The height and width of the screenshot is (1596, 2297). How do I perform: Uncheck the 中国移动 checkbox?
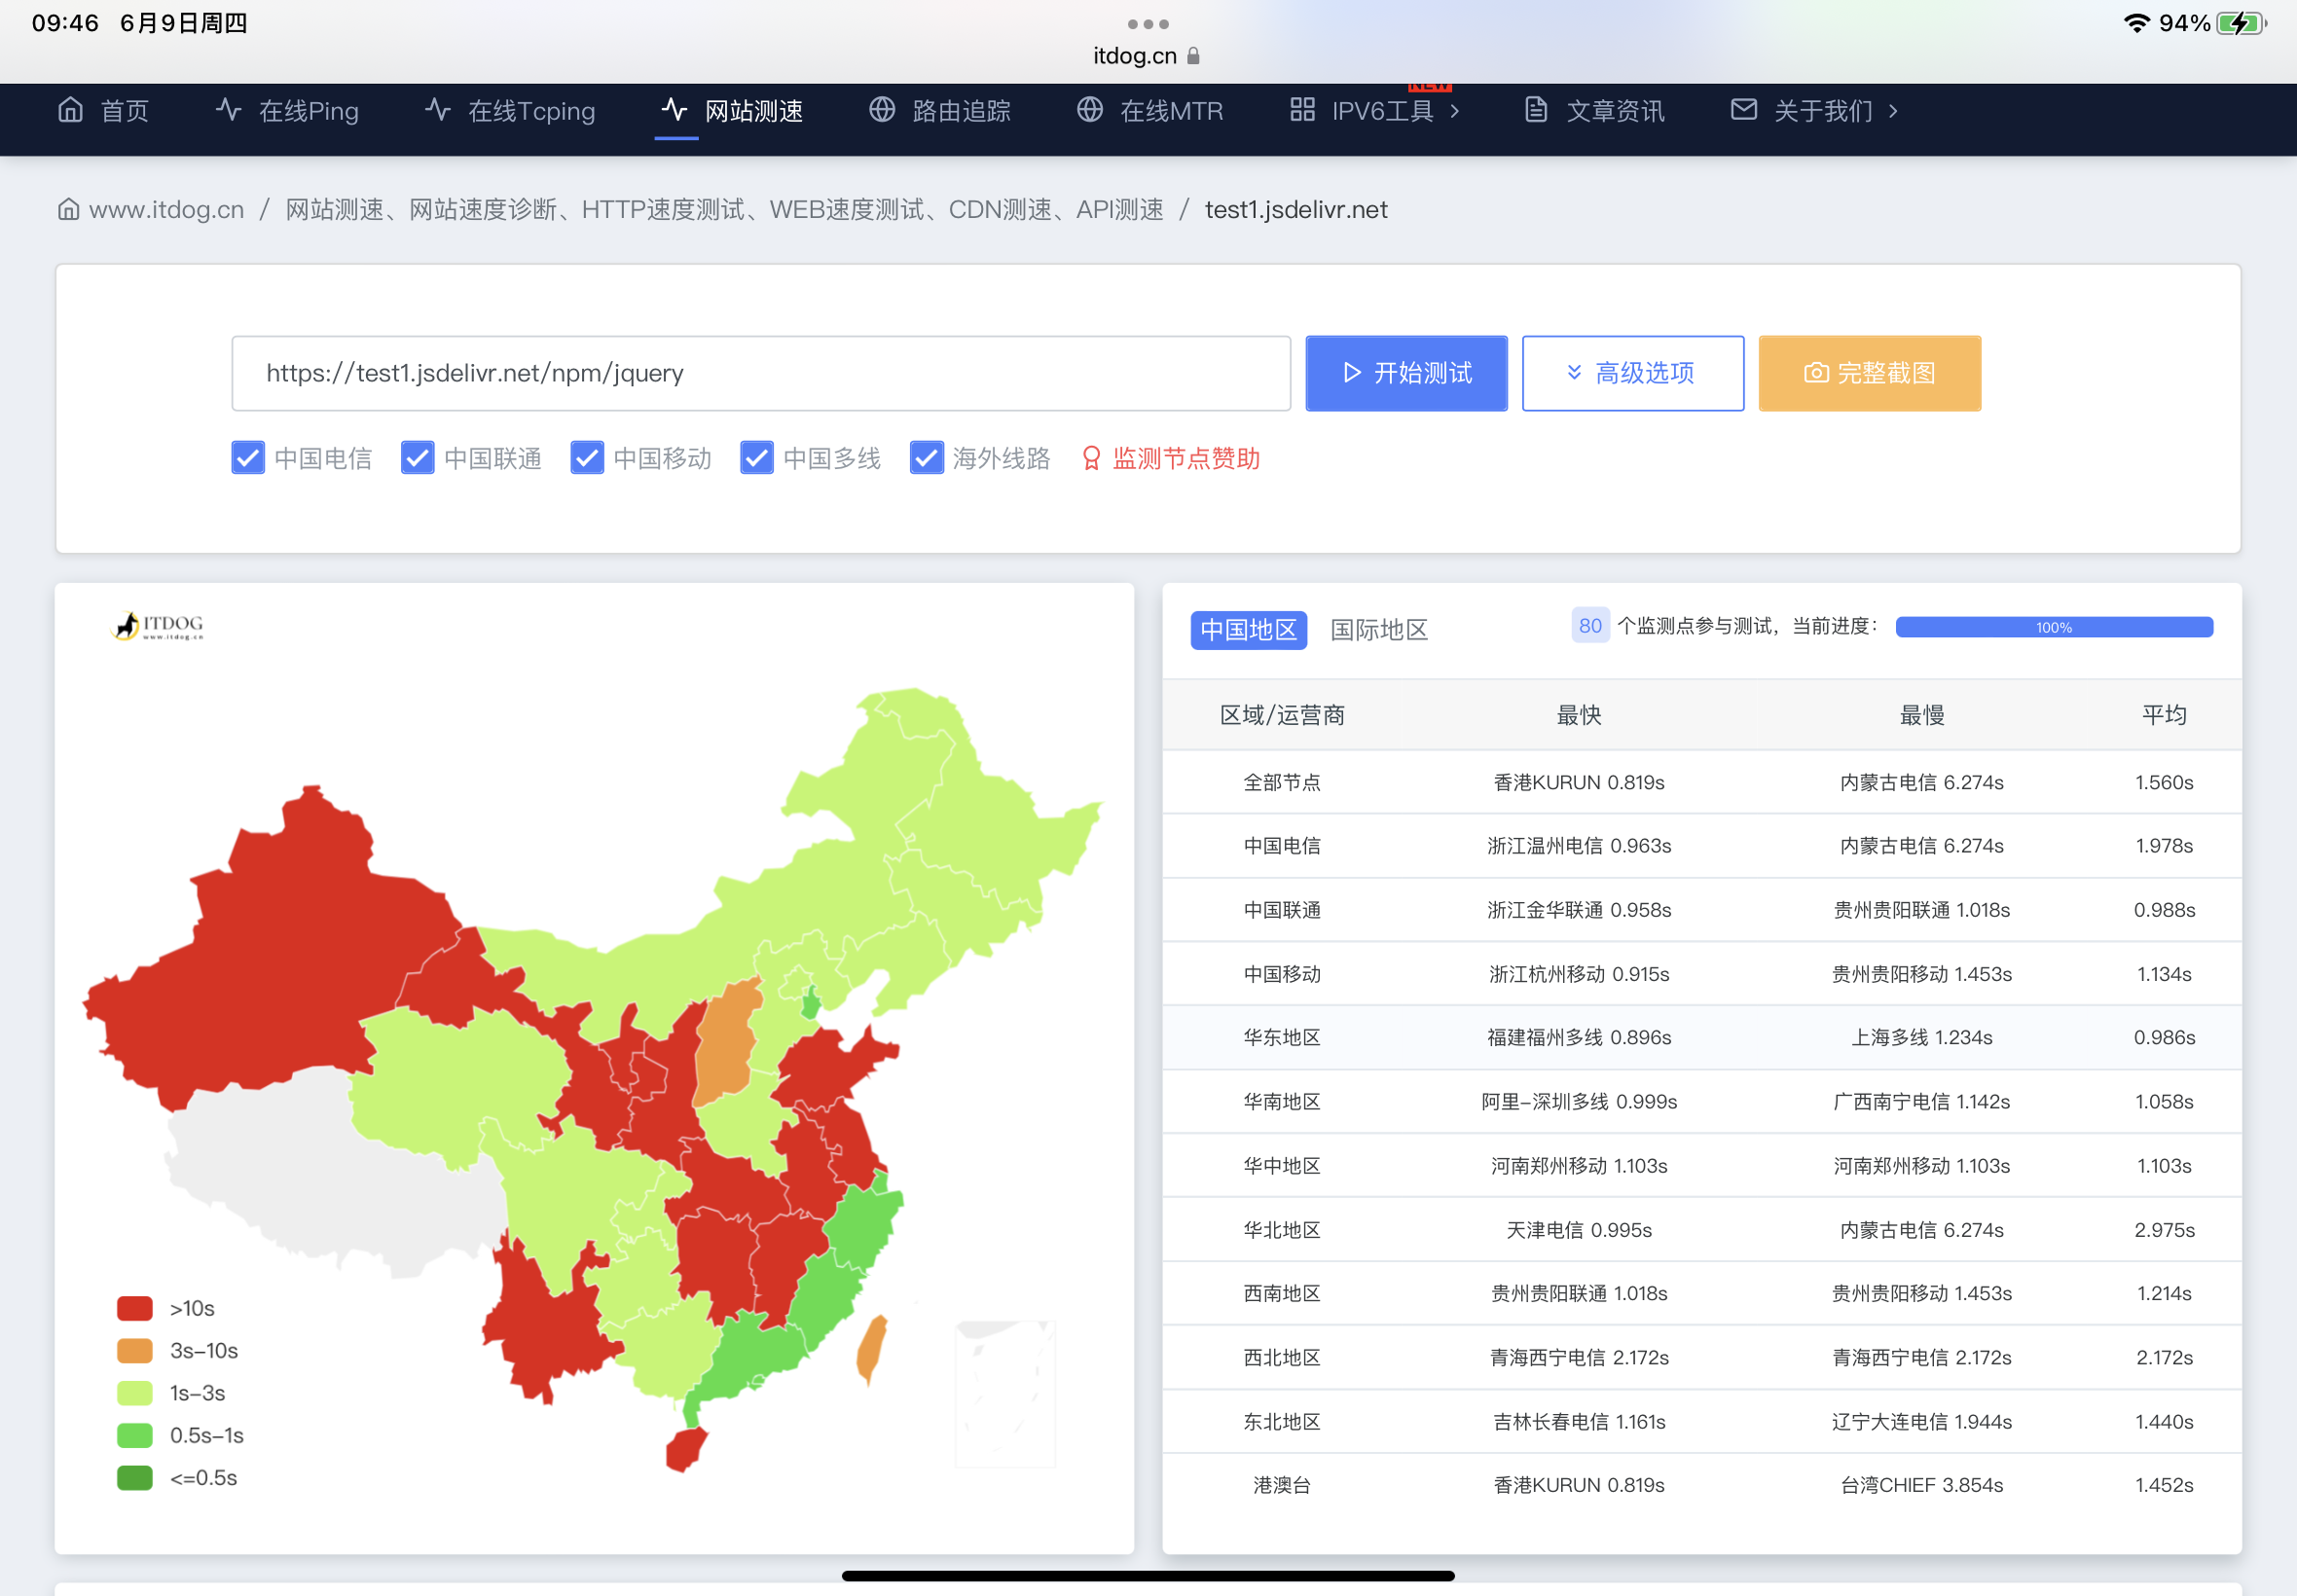pos(587,458)
